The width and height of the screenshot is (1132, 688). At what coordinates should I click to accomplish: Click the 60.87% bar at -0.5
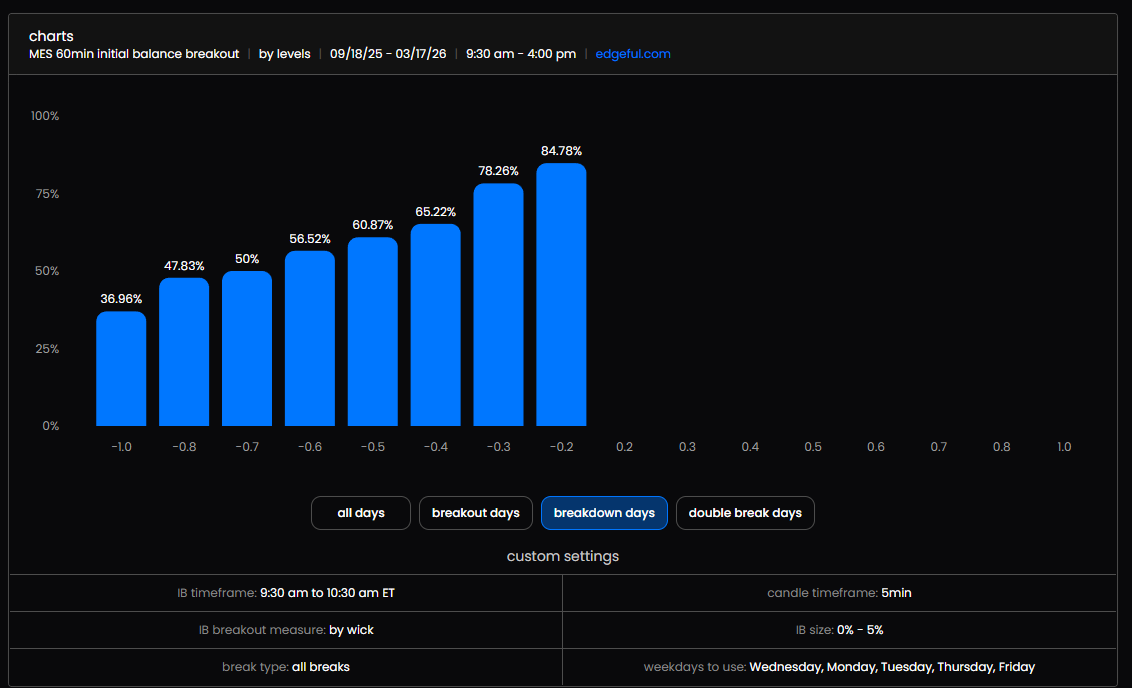click(x=373, y=331)
